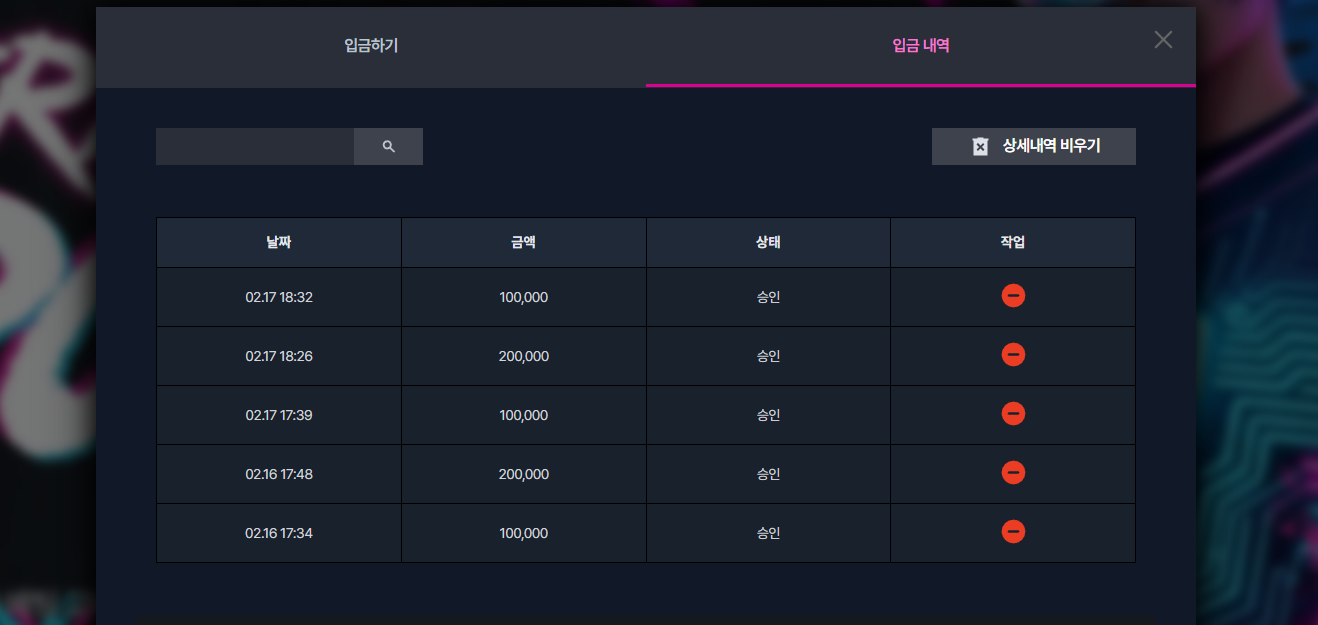Viewport: 1318px width, 625px height.
Task: Focus the search input field
Action: click(x=255, y=146)
